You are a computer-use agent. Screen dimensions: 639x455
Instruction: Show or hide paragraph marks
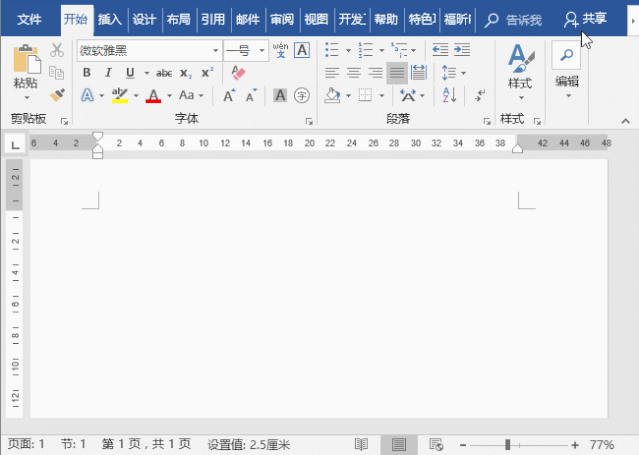coord(480,95)
